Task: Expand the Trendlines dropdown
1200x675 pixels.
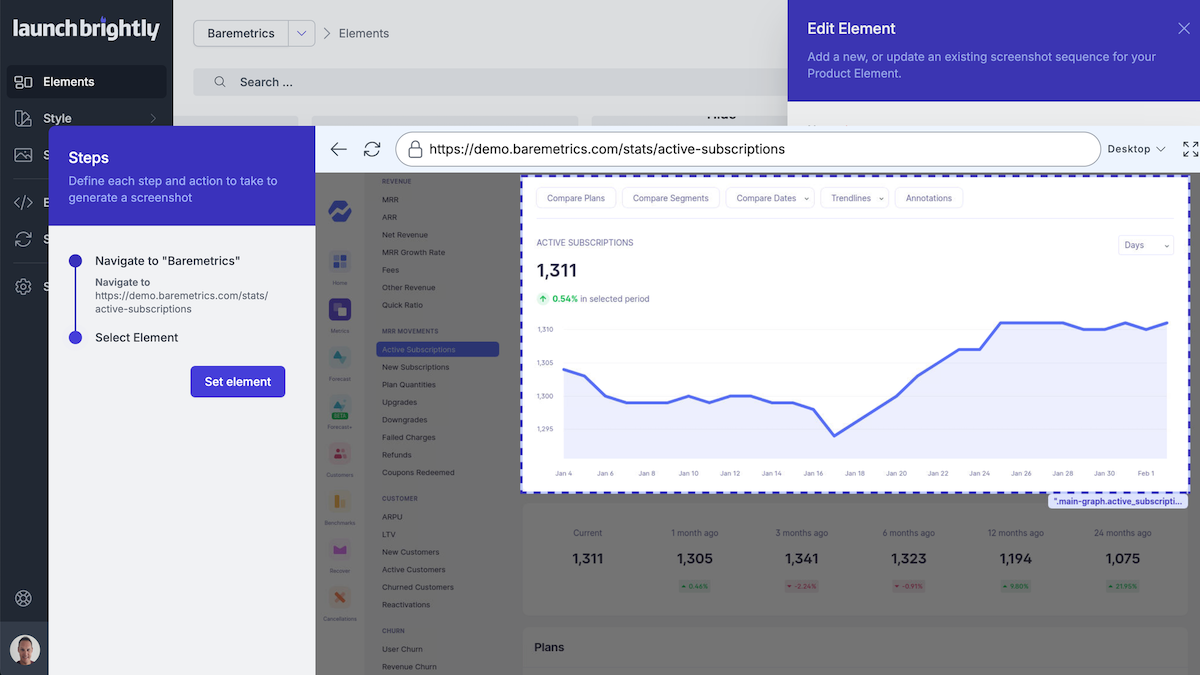Action: [x=854, y=198]
